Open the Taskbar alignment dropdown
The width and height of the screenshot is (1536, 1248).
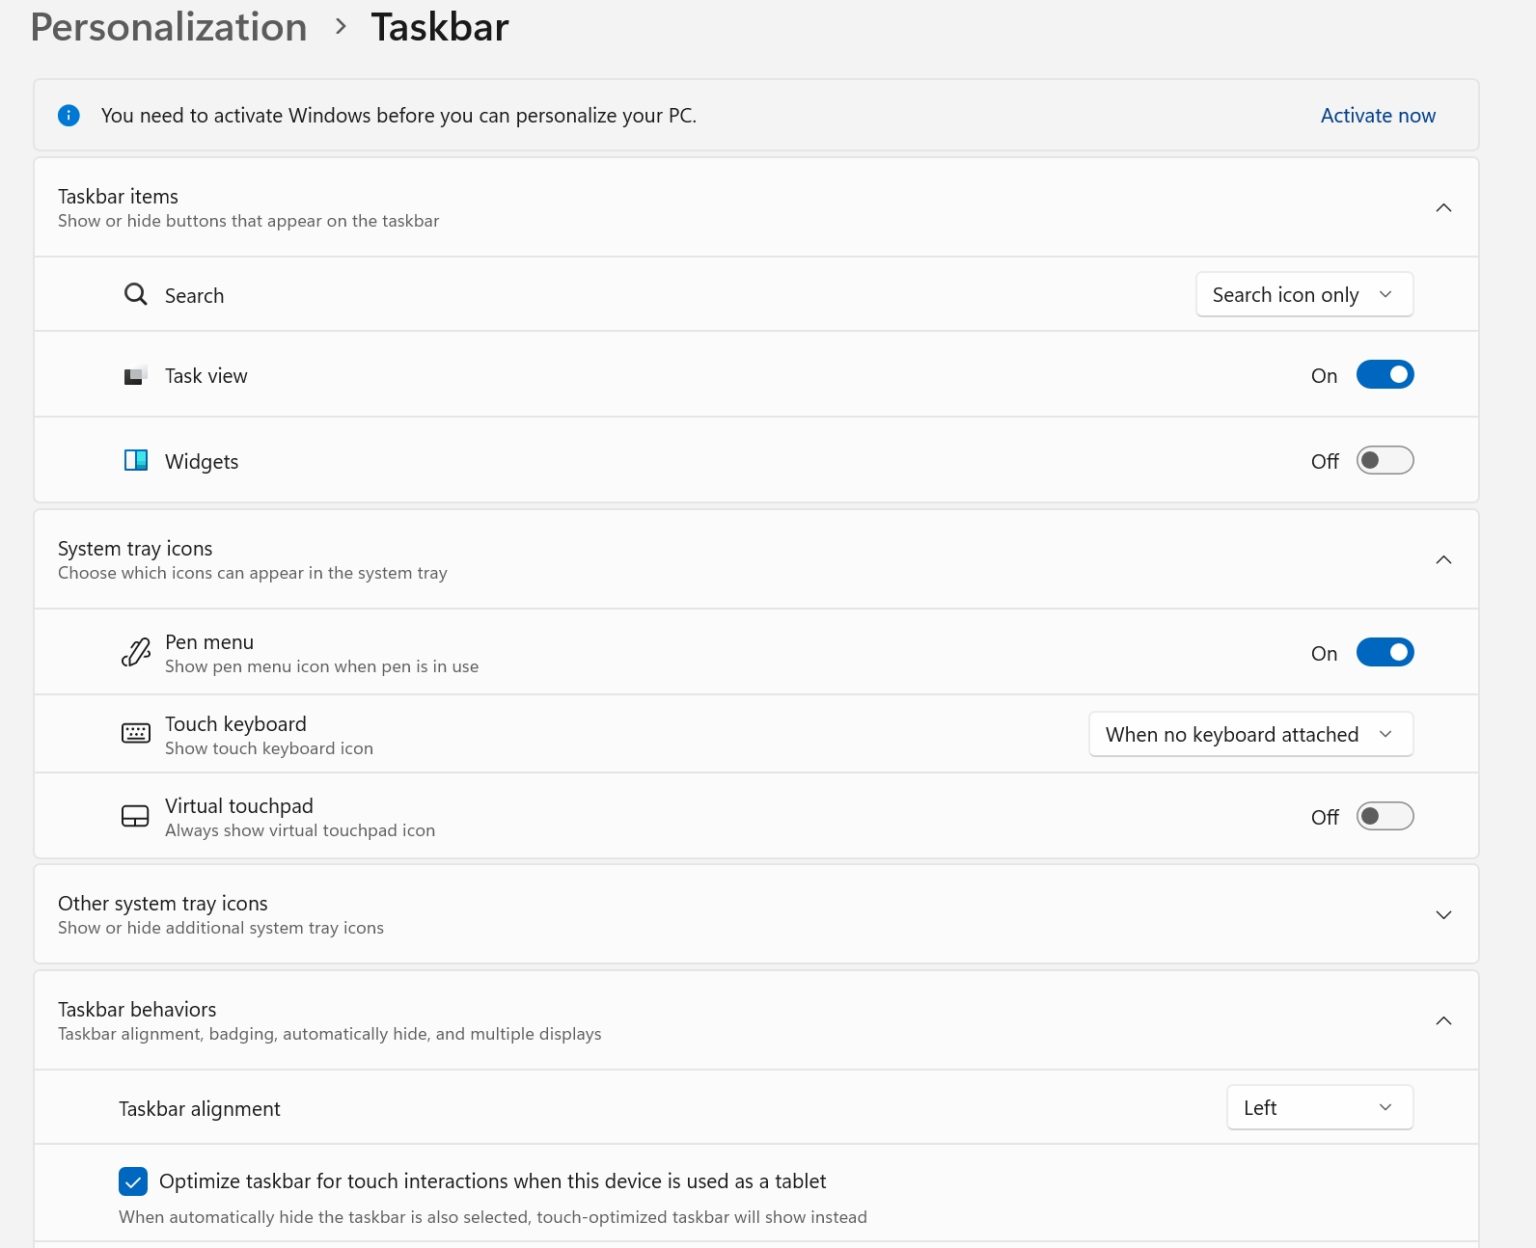1319,1107
